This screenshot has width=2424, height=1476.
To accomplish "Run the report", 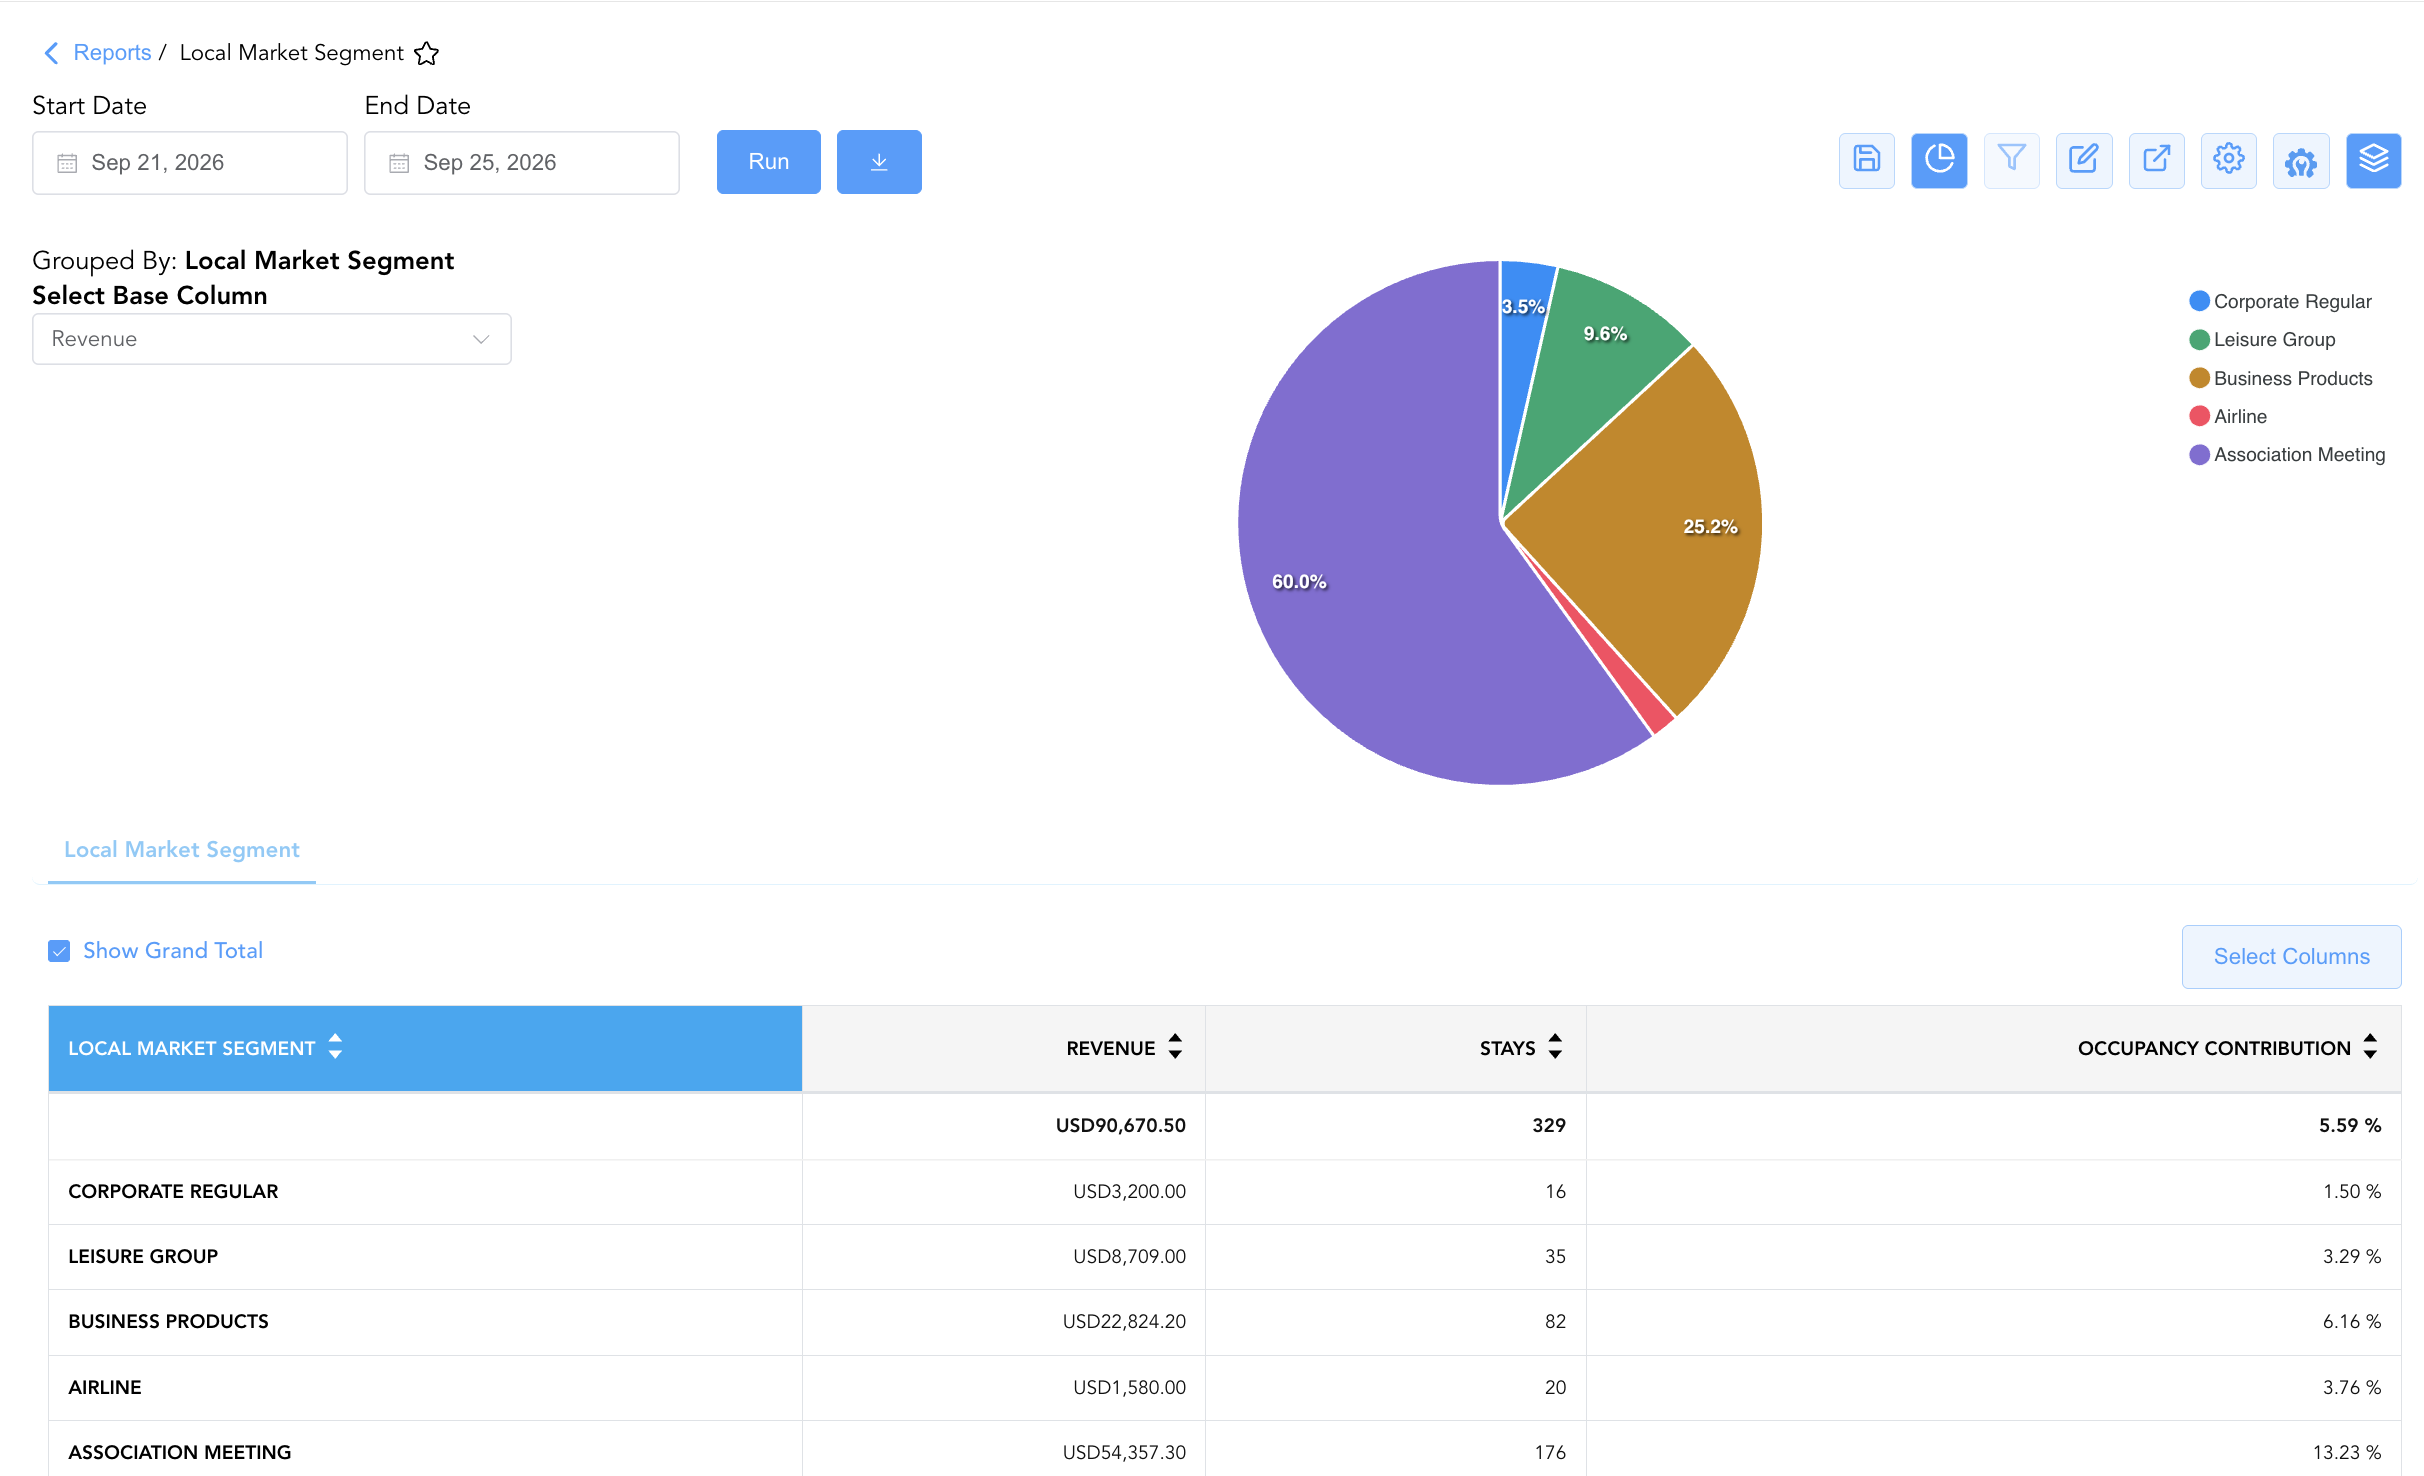I will [x=769, y=162].
